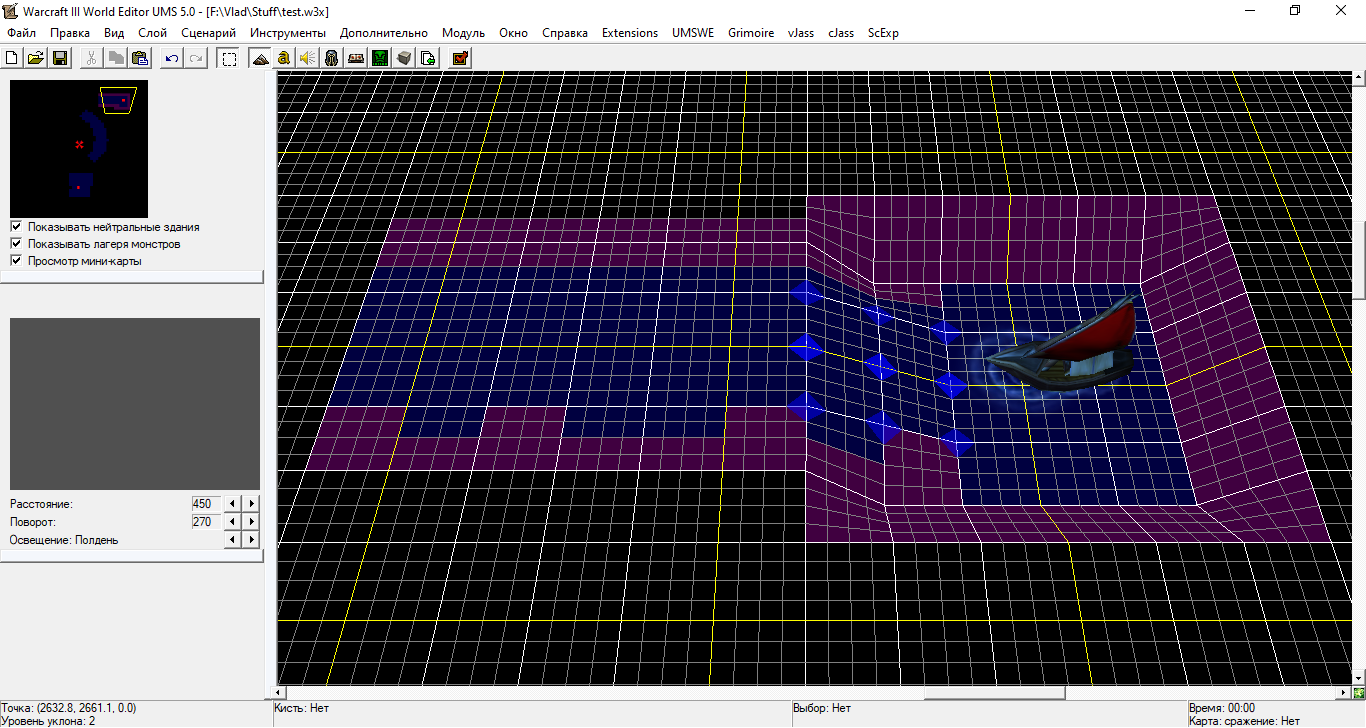Open the Object Editor helmet icon
Image resolution: width=1366 pixels, height=728 pixels.
332,58
